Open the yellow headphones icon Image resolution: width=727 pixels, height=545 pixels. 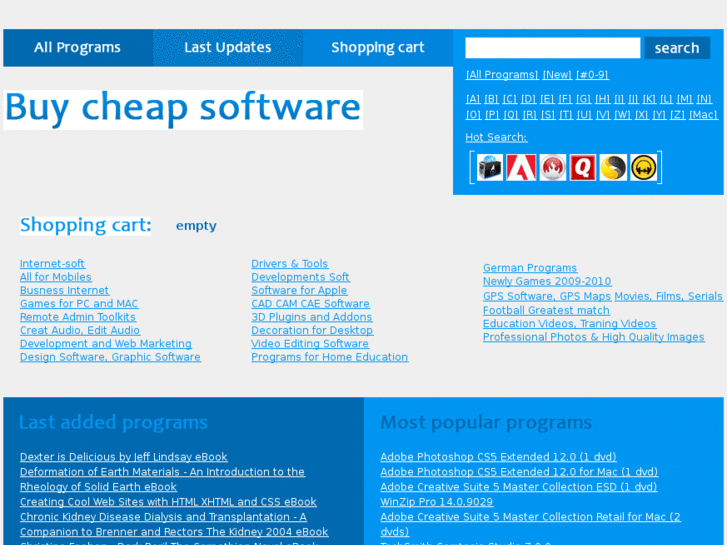click(644, 167)
